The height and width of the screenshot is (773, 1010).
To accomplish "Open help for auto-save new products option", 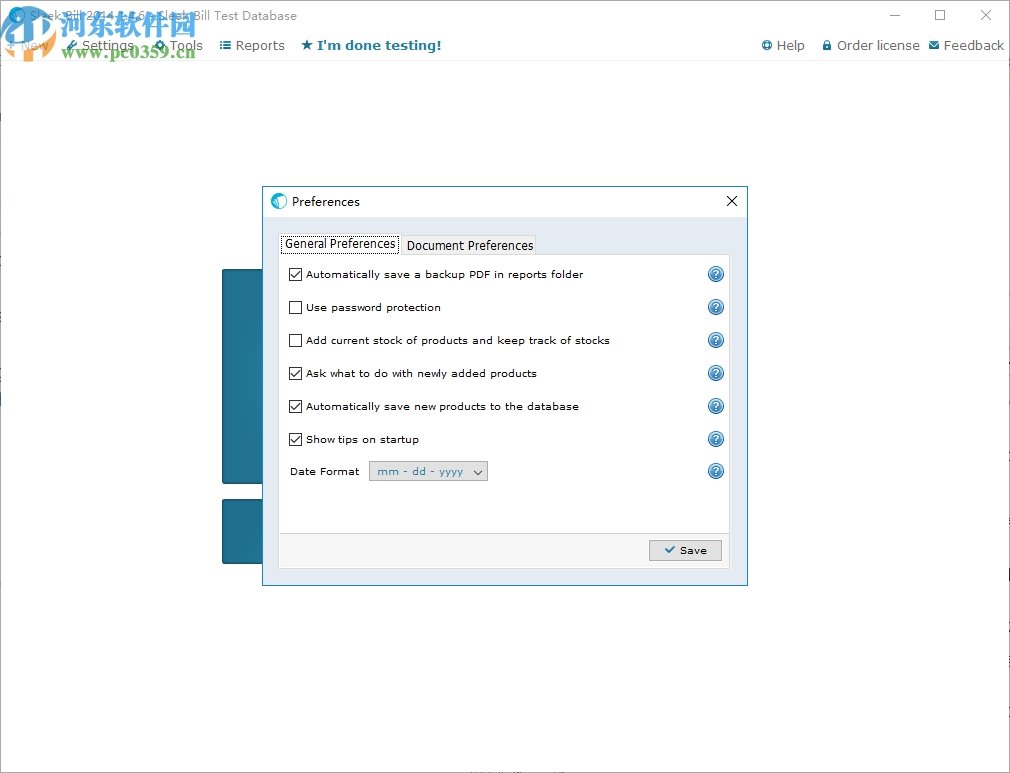I will tap(716, 406).
